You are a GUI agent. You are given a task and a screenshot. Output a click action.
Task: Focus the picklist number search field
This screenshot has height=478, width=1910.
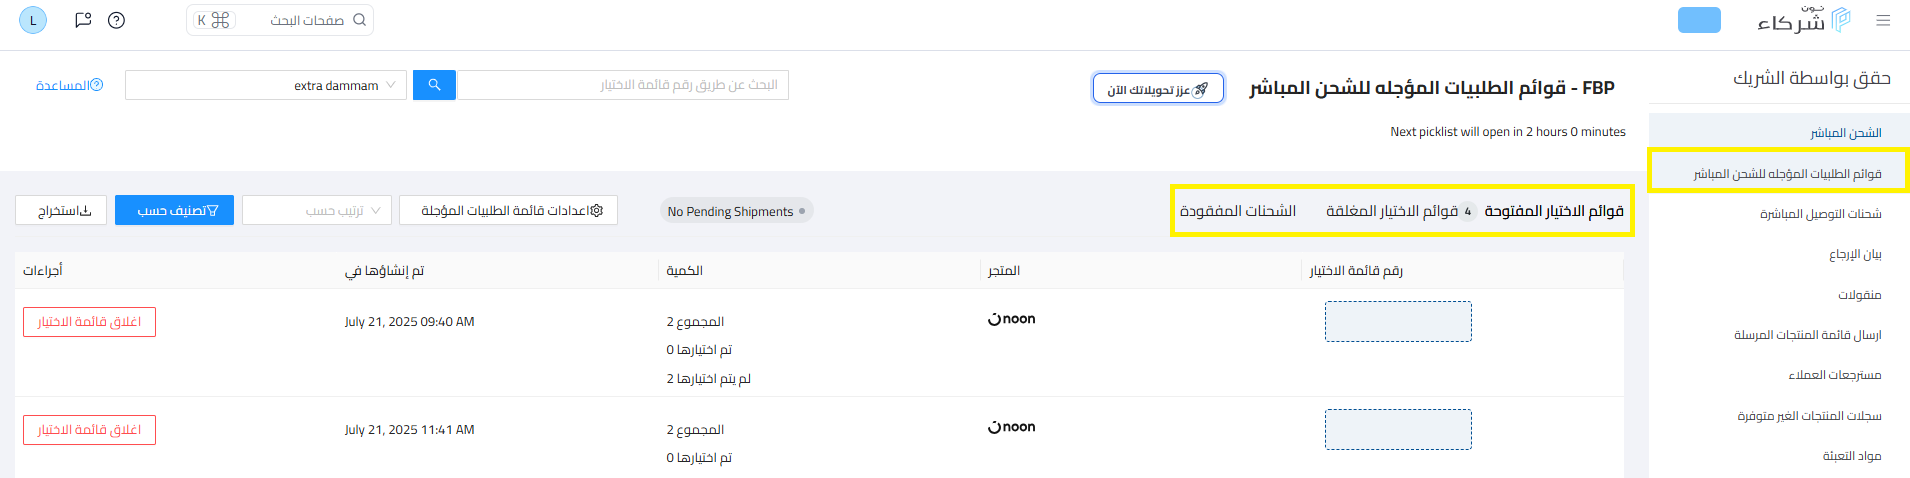pyautogui.click(x=622, y=85)
